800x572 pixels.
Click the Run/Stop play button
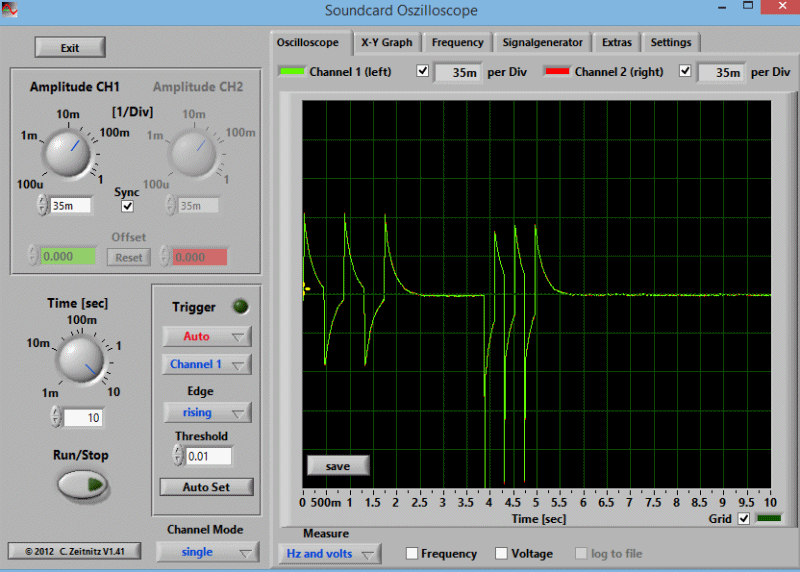tap(82, 484)
